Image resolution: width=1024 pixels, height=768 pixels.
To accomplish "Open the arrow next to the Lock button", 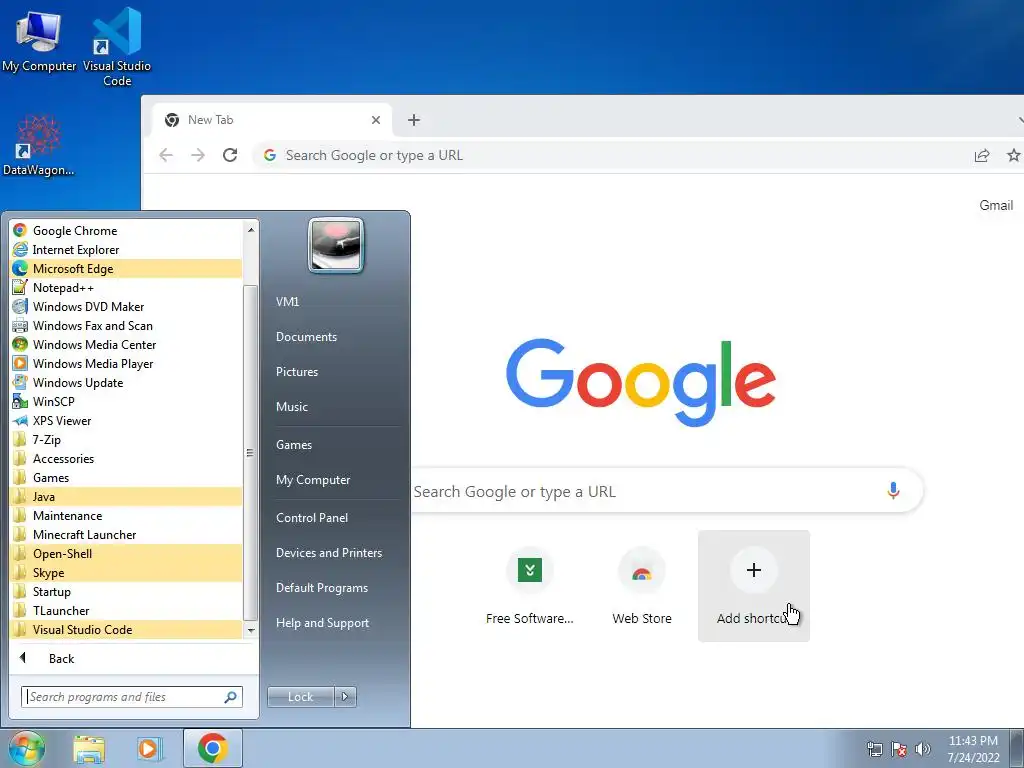I will pyautogui.click(x=345, y=697).
